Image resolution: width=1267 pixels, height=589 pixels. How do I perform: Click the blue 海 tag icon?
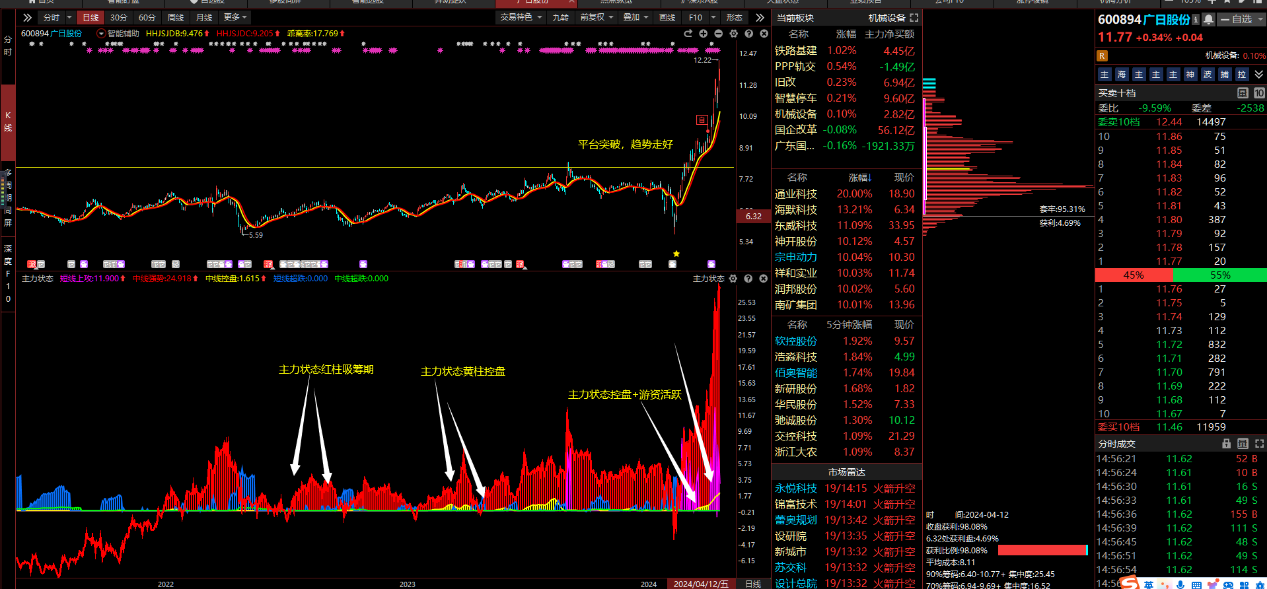1121,74
